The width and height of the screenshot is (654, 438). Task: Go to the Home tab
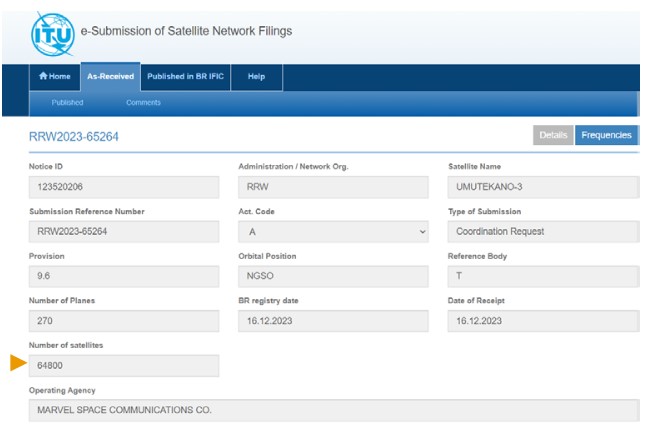coord(54,77)
